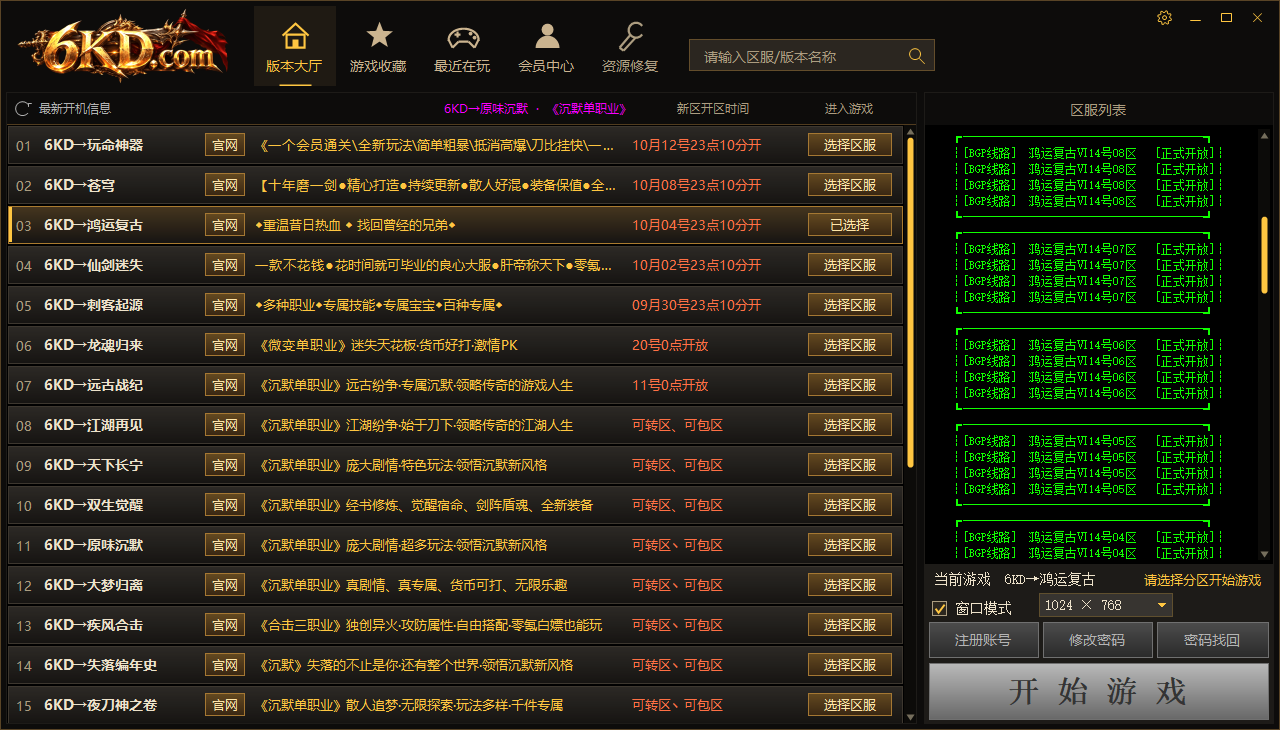Select the 6KD→双生觉醒 row name
This screenshot has width=1280, height=730.
93,505
